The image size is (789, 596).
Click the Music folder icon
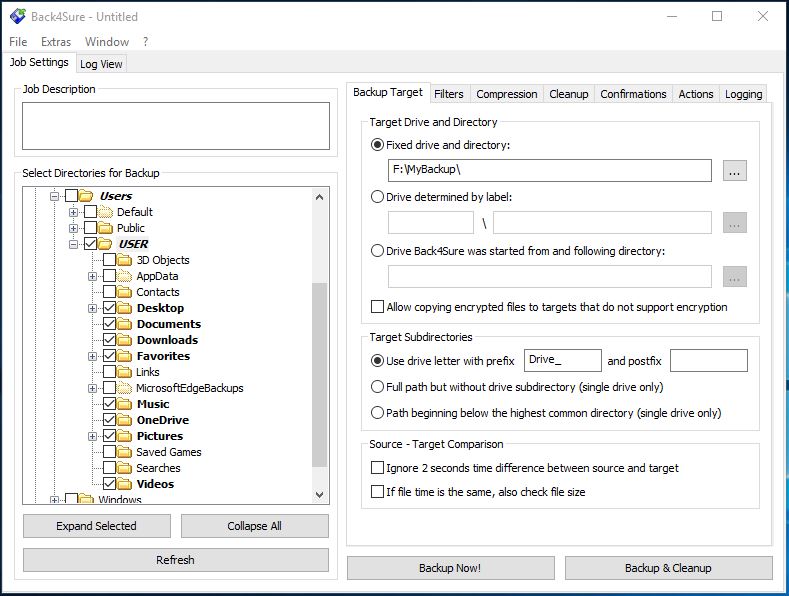point(124,404)
